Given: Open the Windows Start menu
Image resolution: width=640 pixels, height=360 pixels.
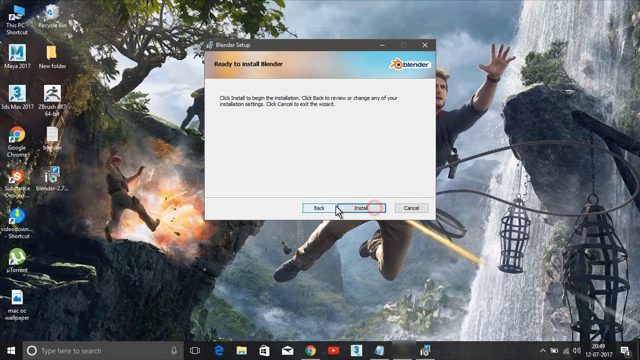Looking at the screenshot, I should tap(11, 351).
